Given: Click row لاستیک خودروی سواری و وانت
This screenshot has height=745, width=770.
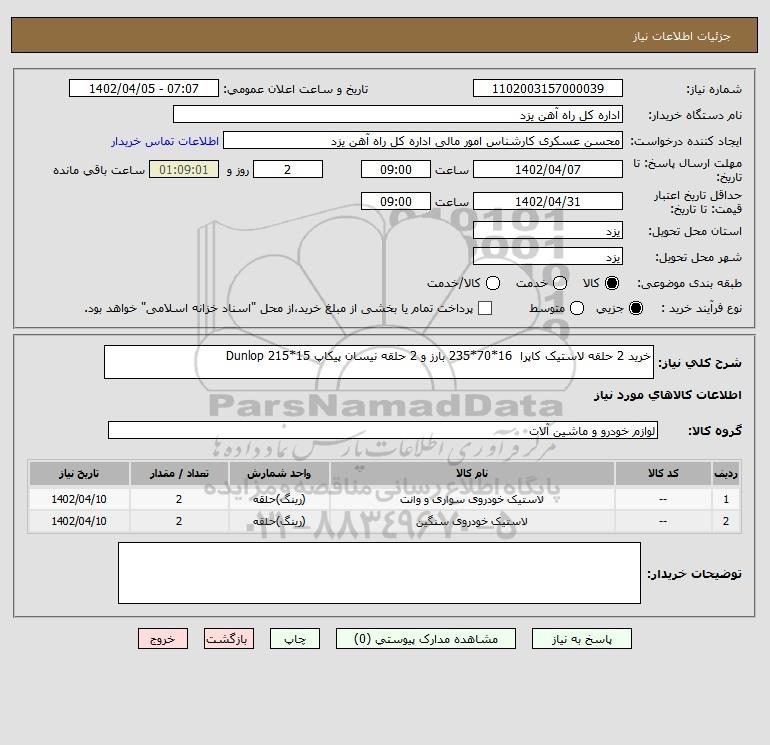Looking at the screenshot, I should (x=385, y=499).
